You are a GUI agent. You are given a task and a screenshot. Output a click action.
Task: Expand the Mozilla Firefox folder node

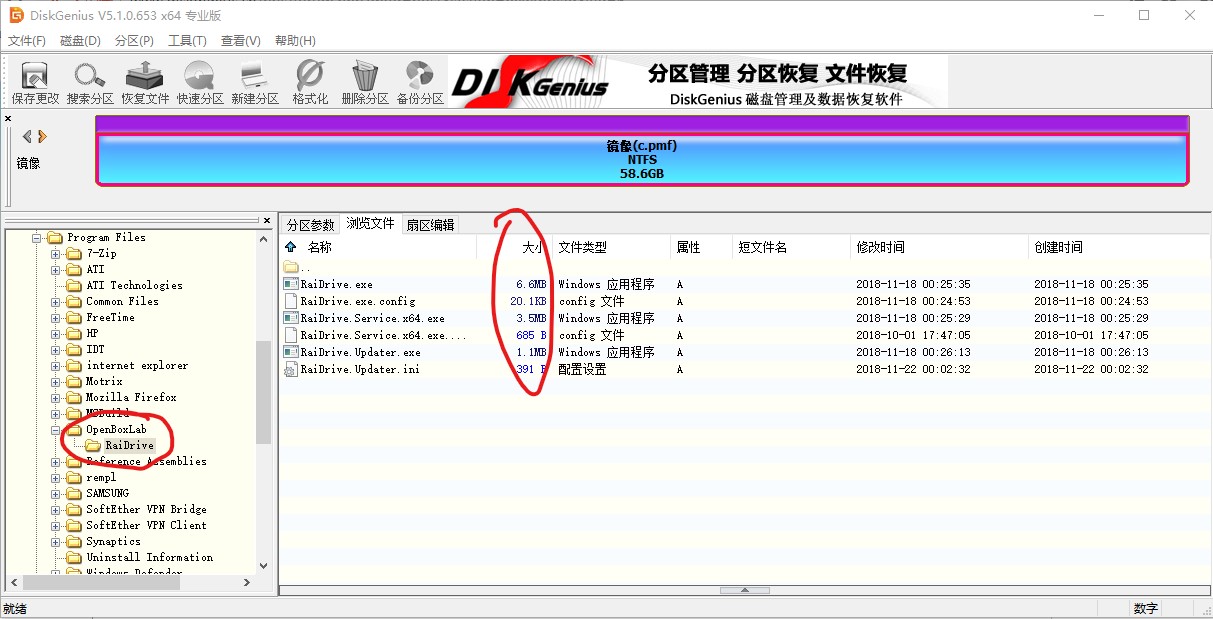click(x=56, y=398)
